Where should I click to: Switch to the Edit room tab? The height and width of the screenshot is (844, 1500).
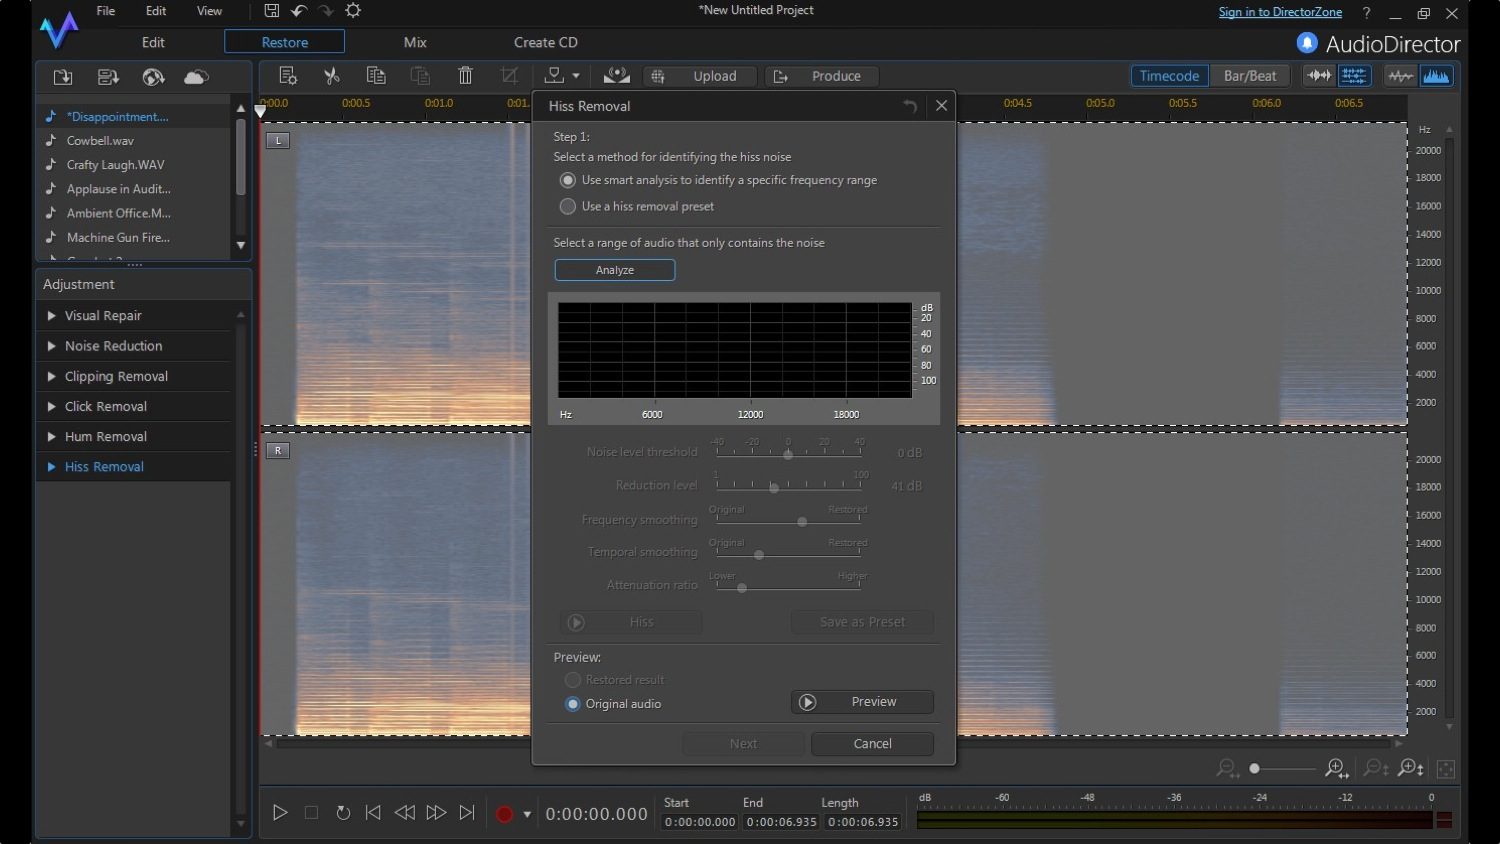[153, 42]
